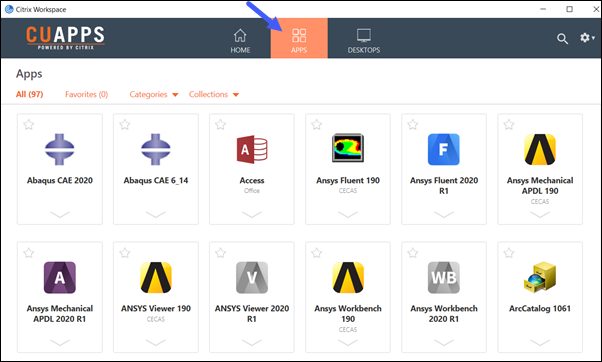Expand details chevron under Ansys Fluent 190

click(348, 214)
